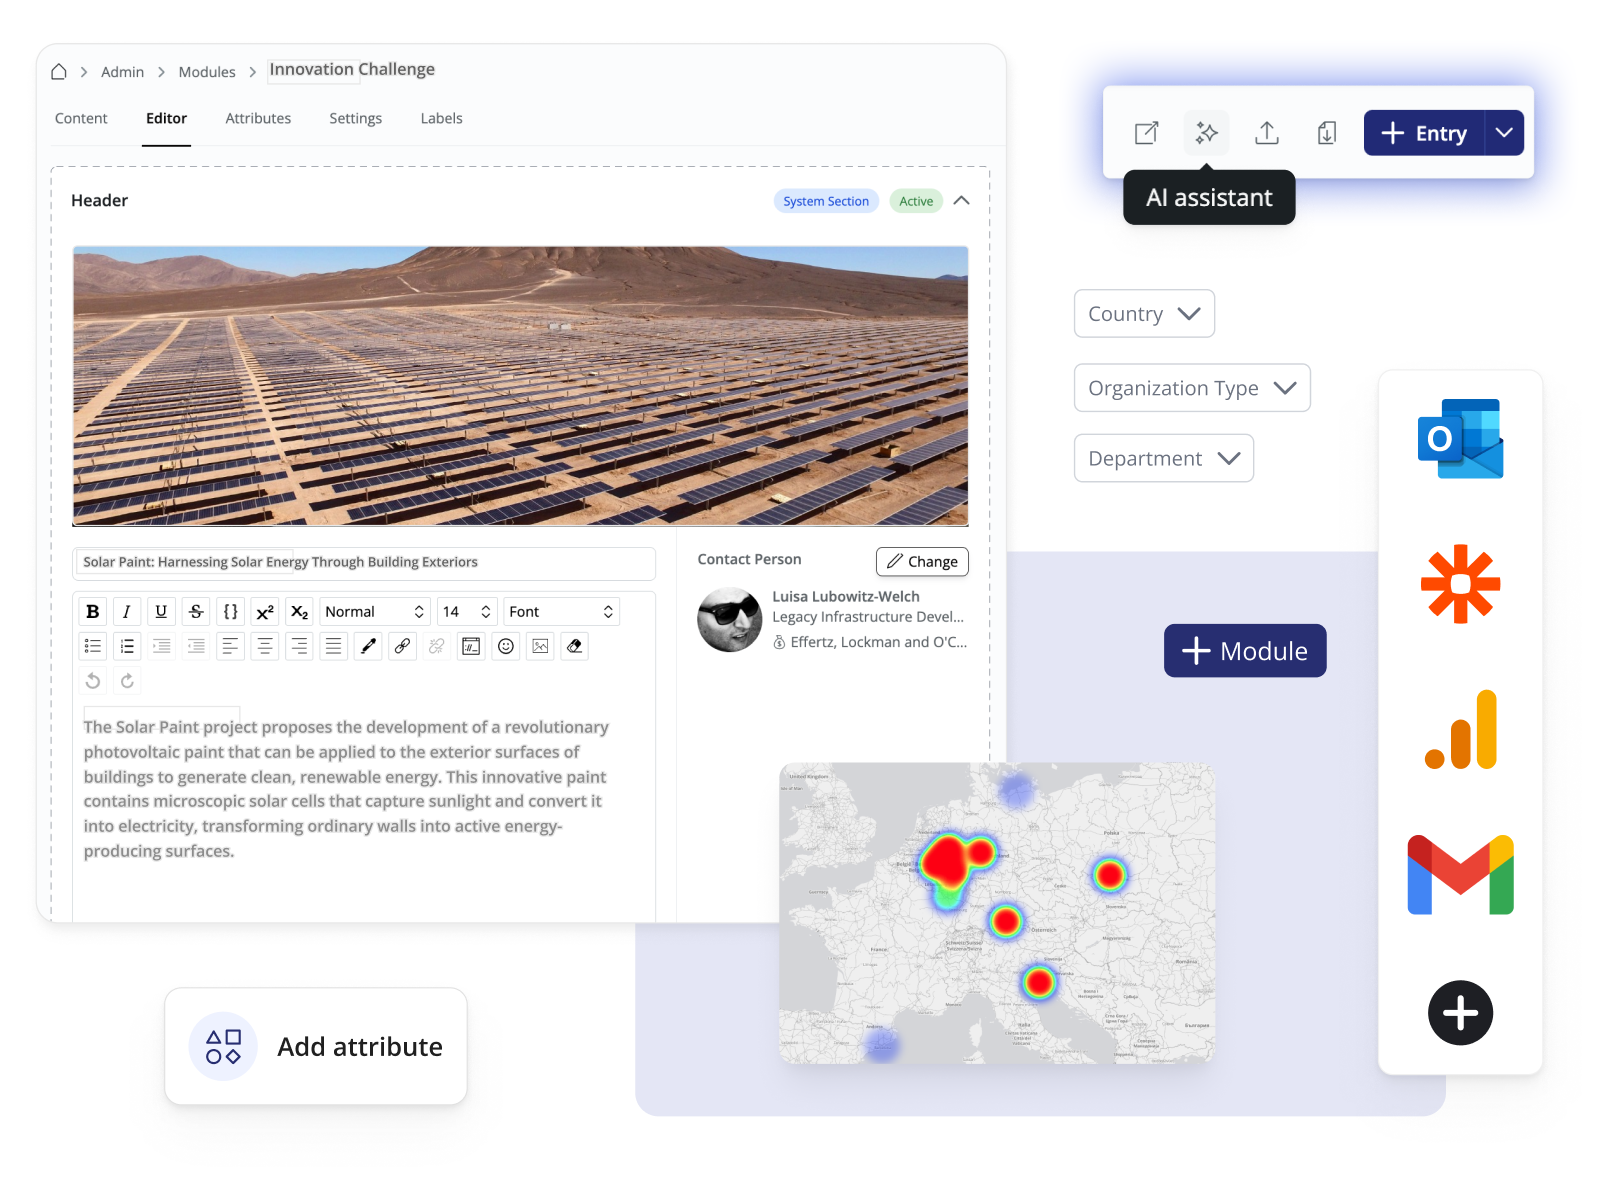The height and width of the screenshot is (1200, 1600).
Task: Click the title field Solar Paint
Action: coord(364,563)
